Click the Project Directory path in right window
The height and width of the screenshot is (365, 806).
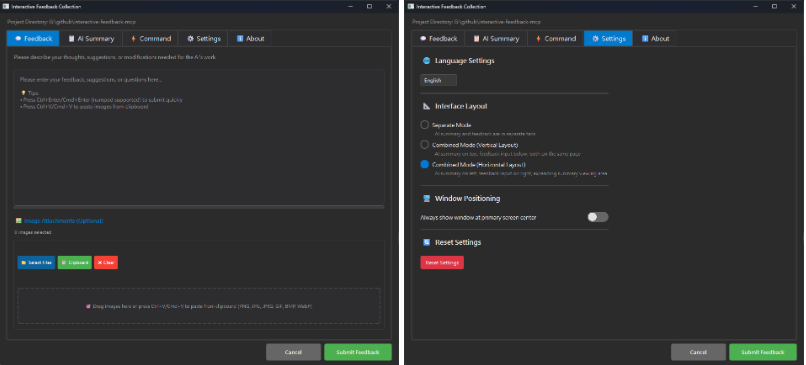tap(477, 22)
